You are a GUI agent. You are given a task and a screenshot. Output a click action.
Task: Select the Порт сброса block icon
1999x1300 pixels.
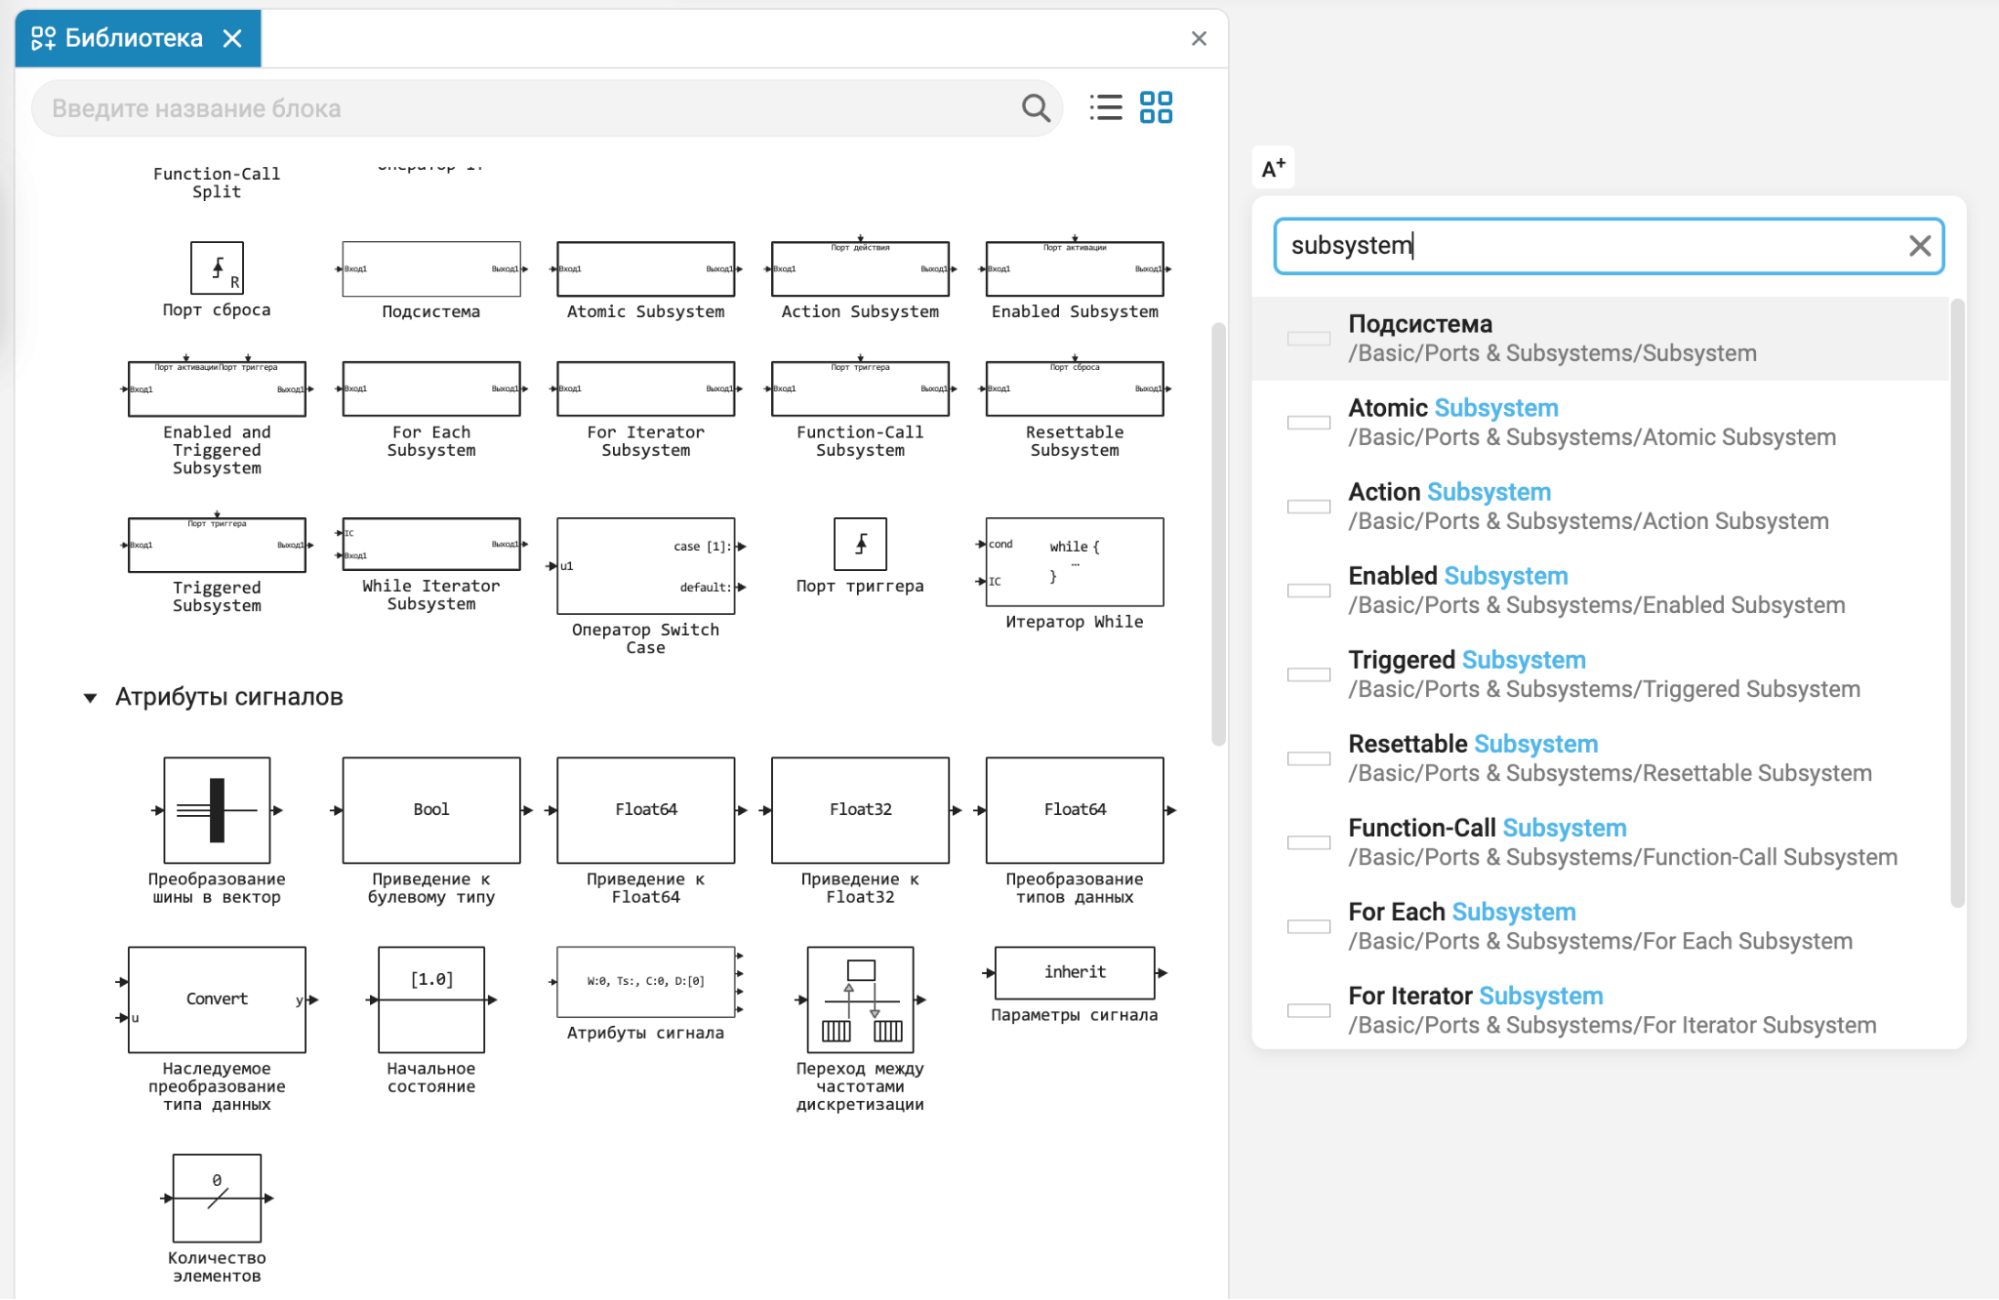click(217, 268)
